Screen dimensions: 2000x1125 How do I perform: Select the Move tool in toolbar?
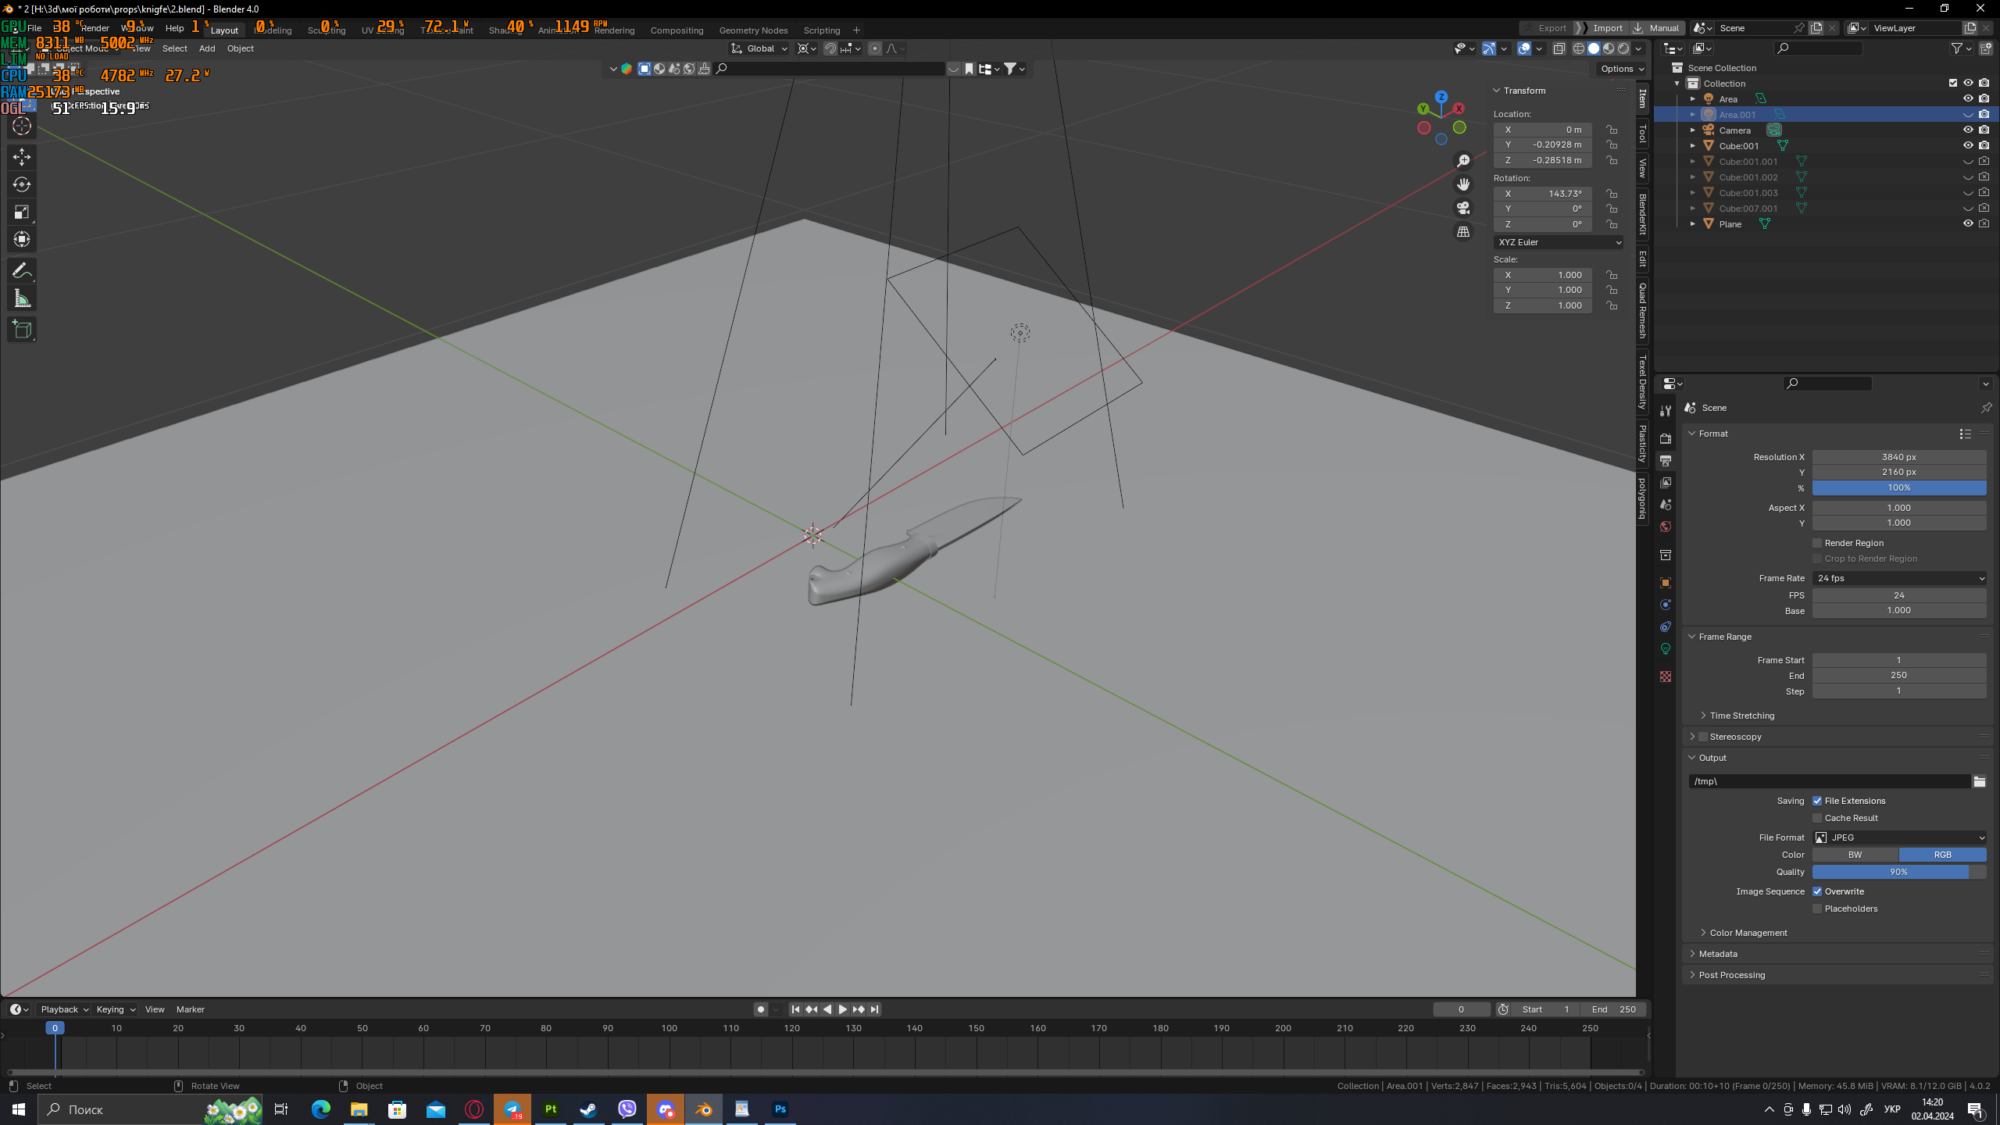[x=21, y=157]
